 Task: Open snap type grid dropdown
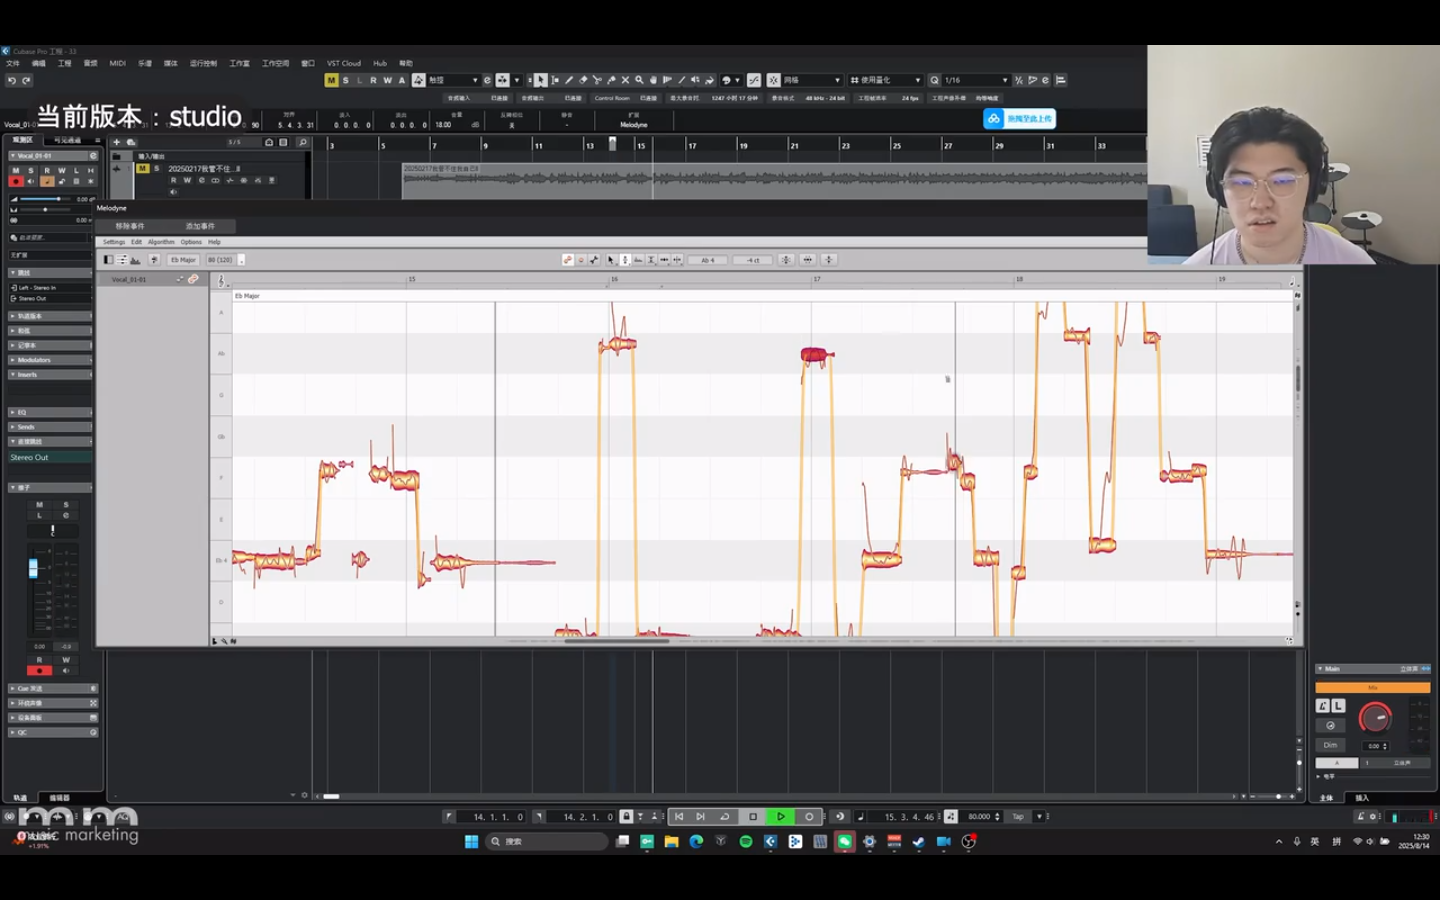point(813,80)
